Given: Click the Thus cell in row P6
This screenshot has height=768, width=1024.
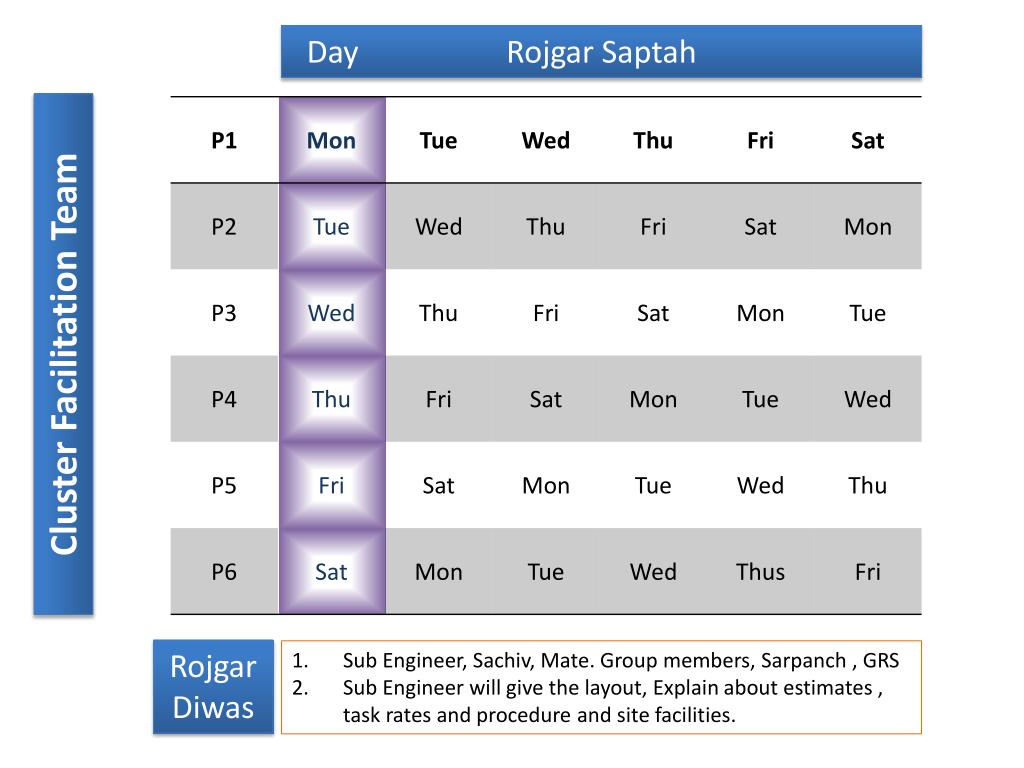Looking at the screenshot, I should pyautogui.click(x=760, y=571).
